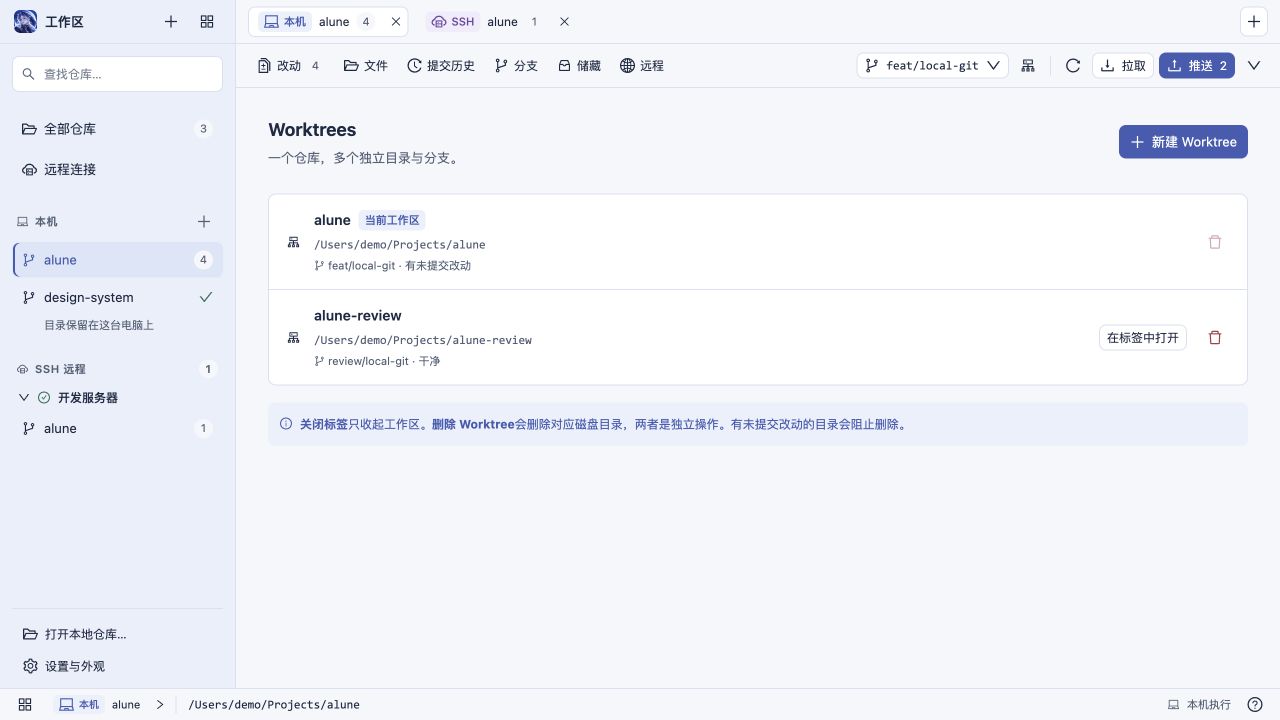Image resolution: width=1280 pixels, height=720 pixels.
Task: Click the status bar grid icon
Action: (x=25, y=705)
